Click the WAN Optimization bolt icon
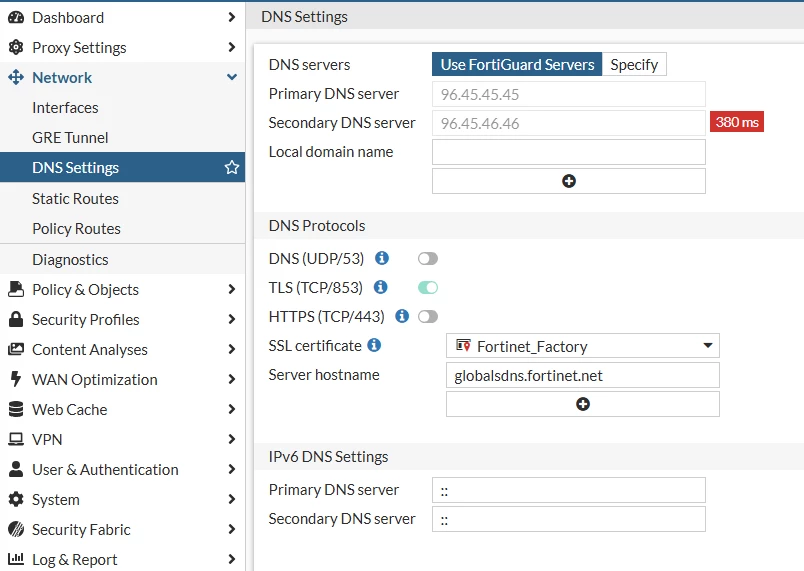Viewport: 804px width, 571px height. point(16,379)
